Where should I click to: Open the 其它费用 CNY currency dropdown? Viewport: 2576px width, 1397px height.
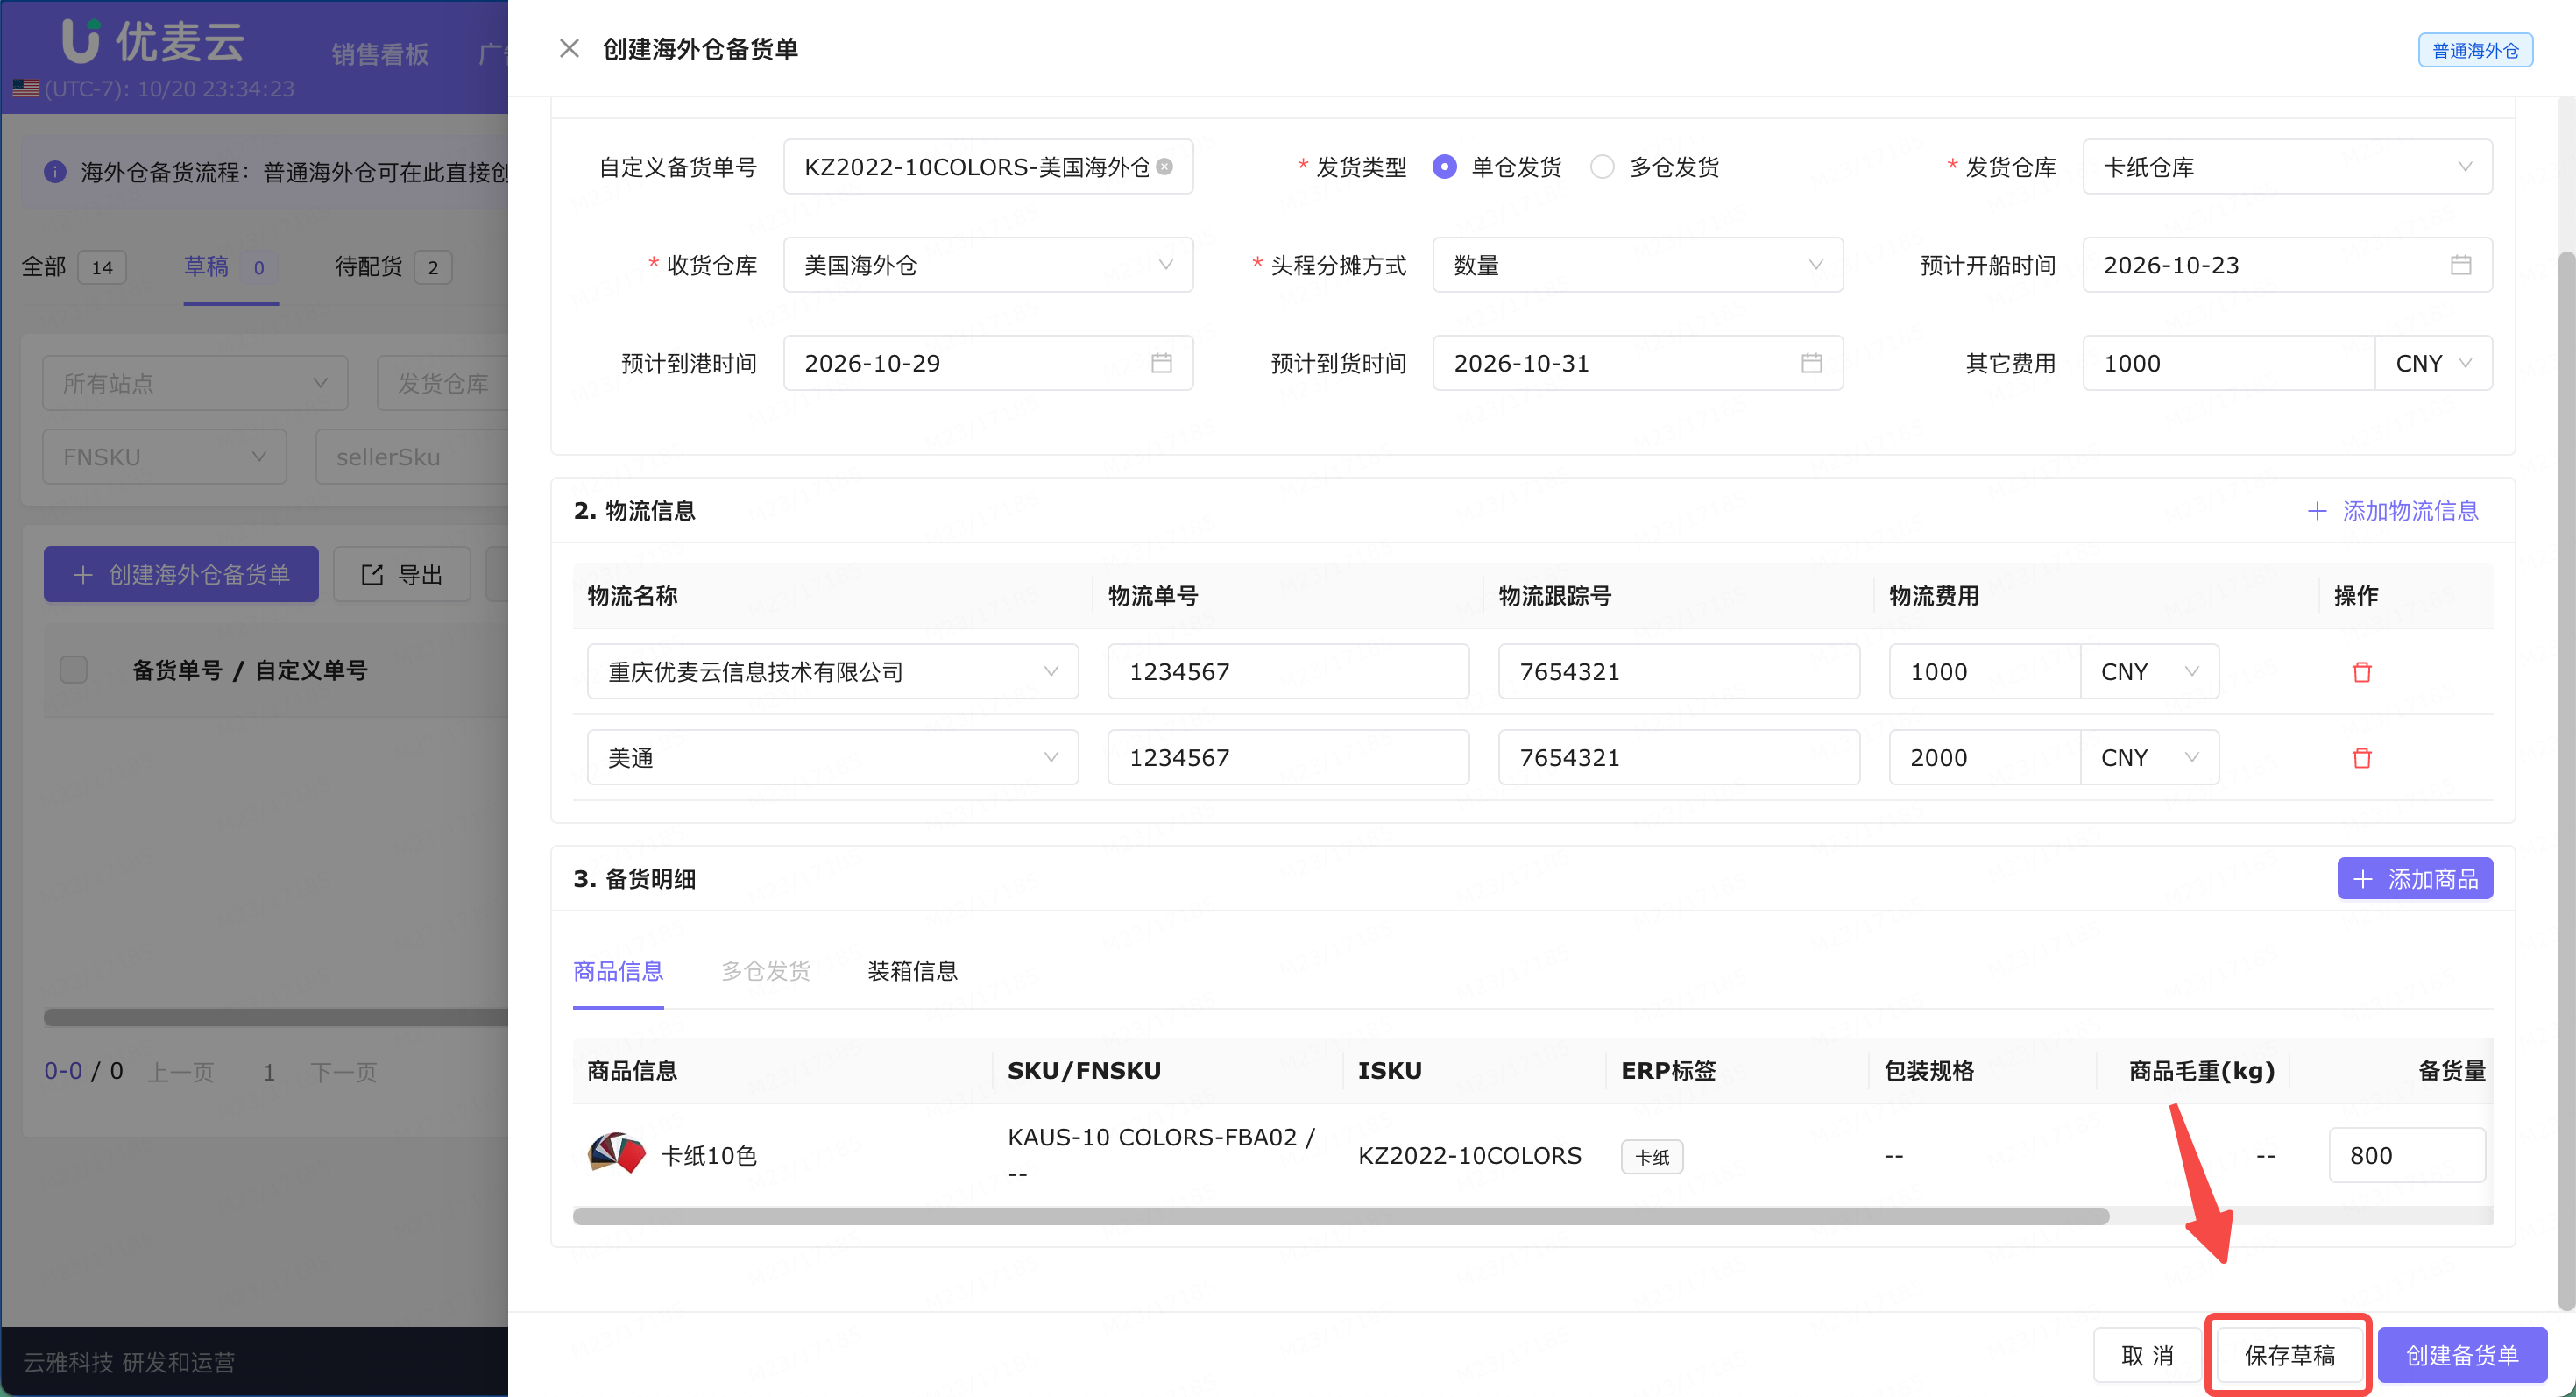coord(2434,363)
